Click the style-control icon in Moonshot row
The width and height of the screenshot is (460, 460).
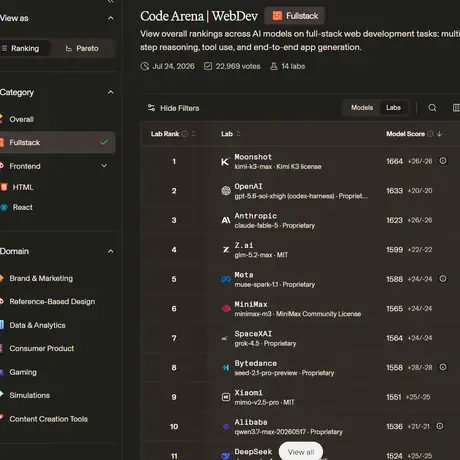click(x=443, y=161)
